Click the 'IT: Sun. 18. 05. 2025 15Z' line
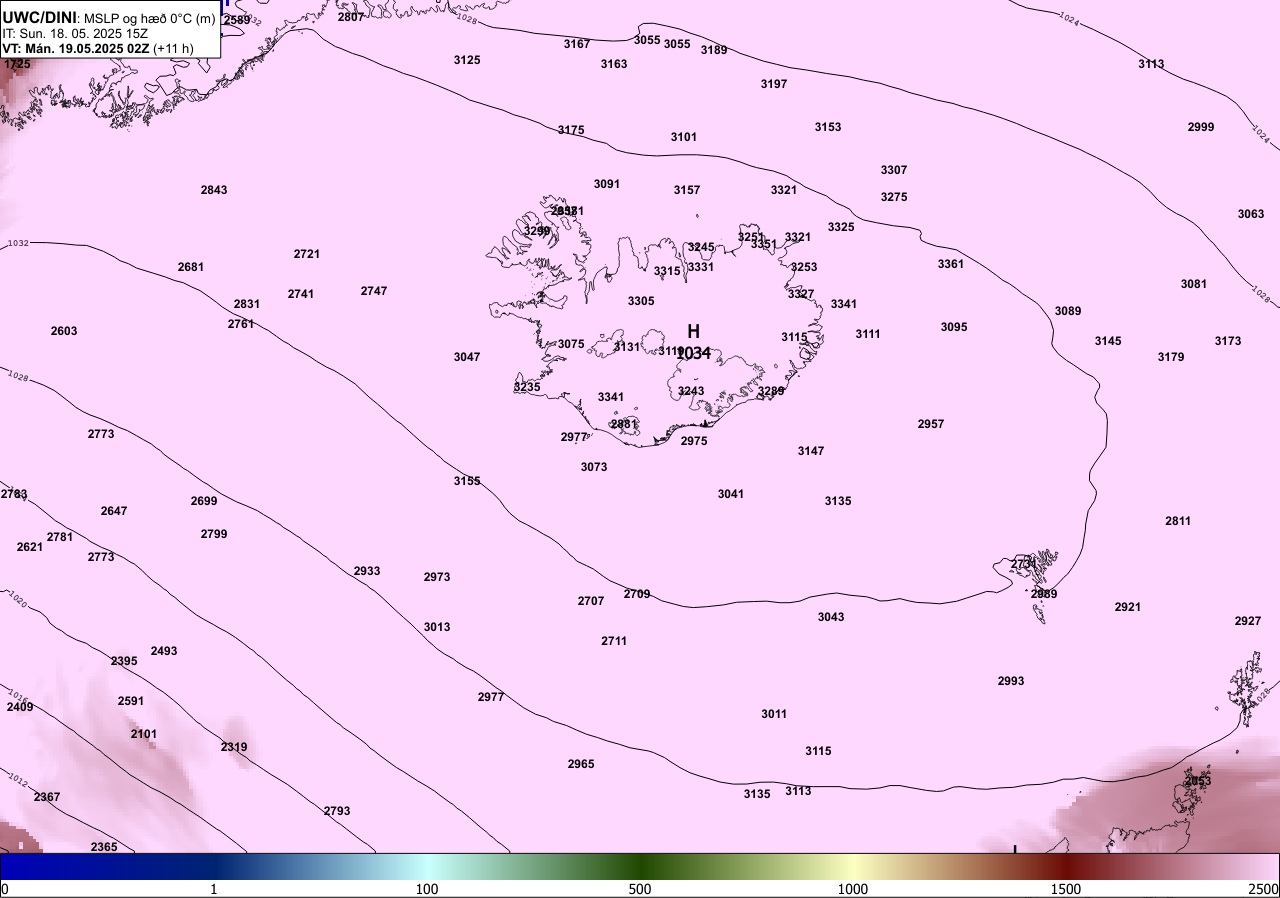This screenshot has height=898, width=1280. [x=73, y=33]
